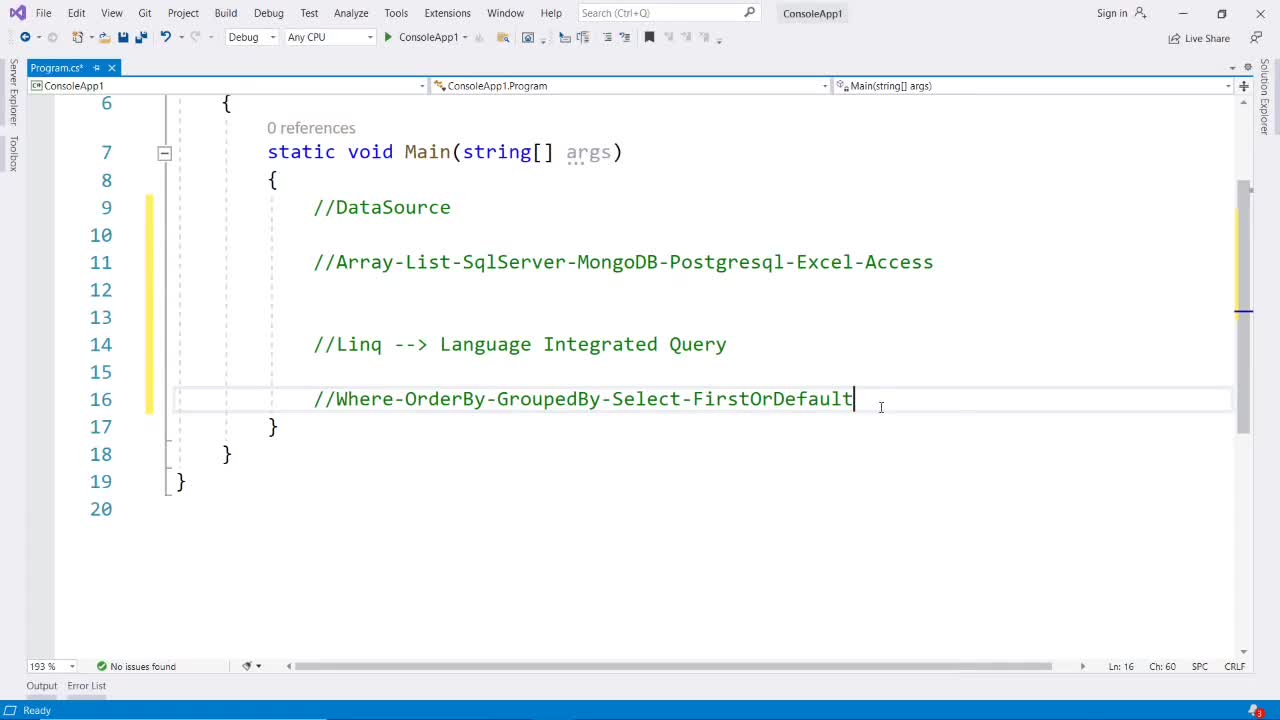1280x720 pixels.
Task: Toggle a bookmark with the bookmark icon
Action: pyautogui.click(x=649, y=37)
